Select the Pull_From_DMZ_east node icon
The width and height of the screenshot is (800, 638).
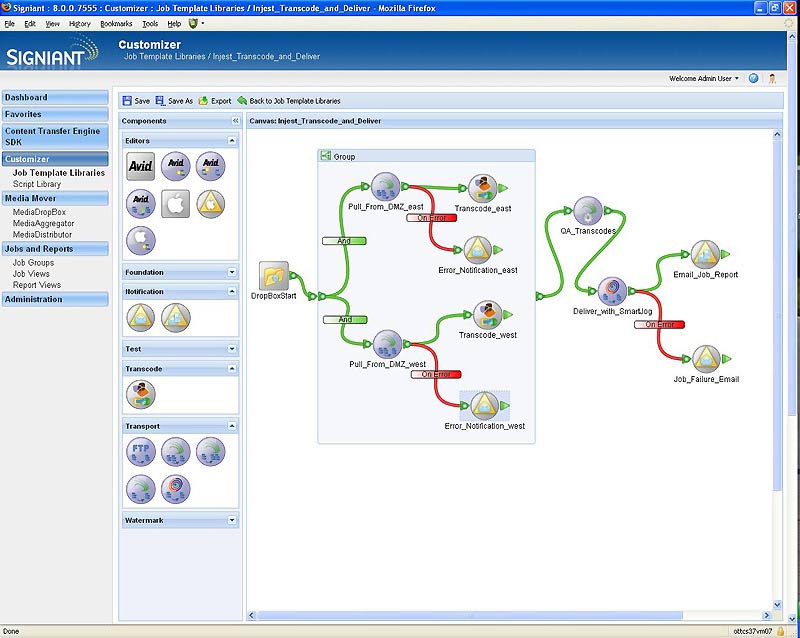(386, 187)
